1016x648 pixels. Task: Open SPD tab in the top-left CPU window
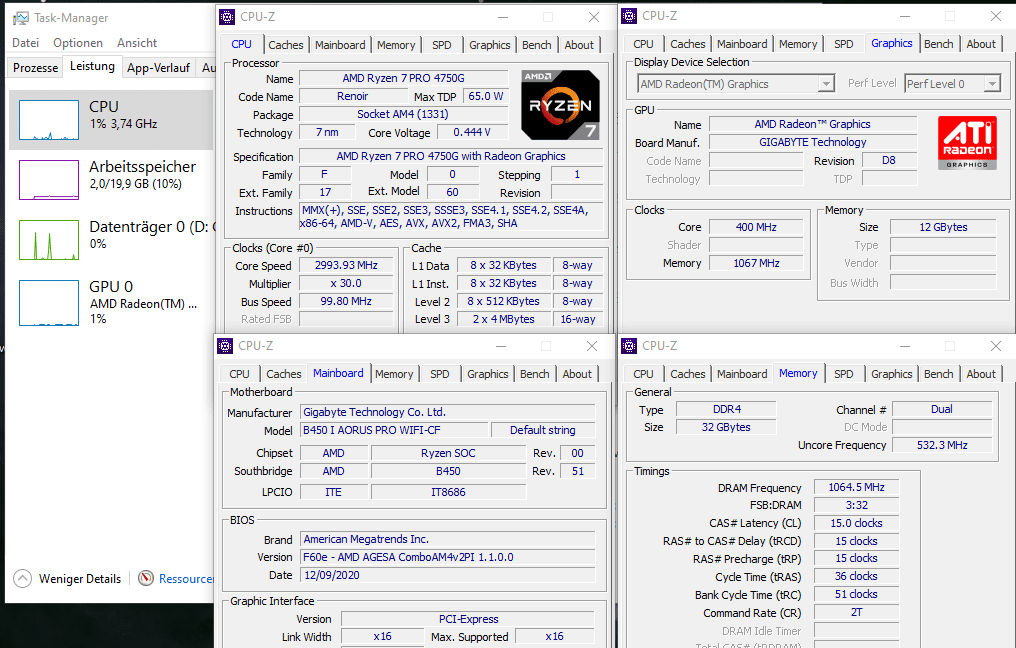coord(442,45)
